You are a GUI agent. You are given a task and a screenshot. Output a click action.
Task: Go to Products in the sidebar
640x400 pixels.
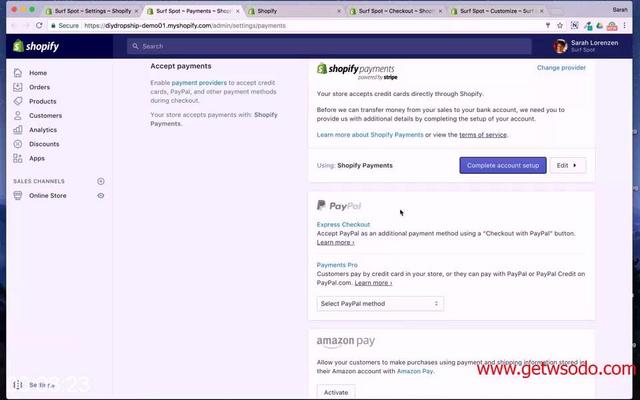[x=42, y=101]
